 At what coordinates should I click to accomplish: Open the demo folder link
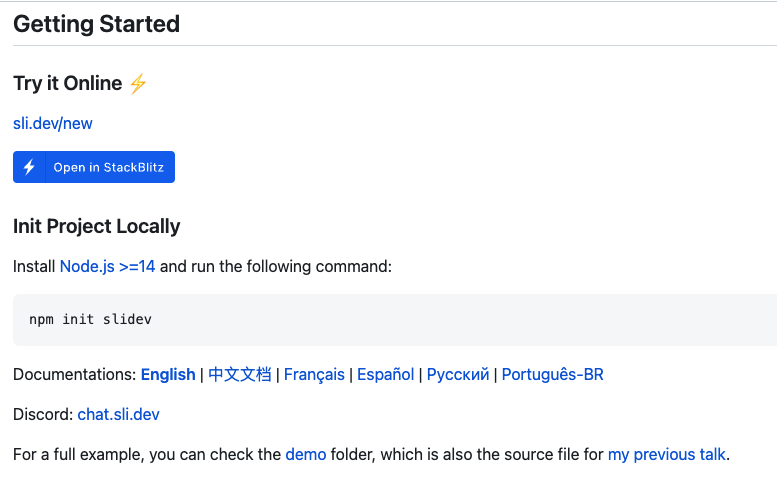tap(306, 454)
